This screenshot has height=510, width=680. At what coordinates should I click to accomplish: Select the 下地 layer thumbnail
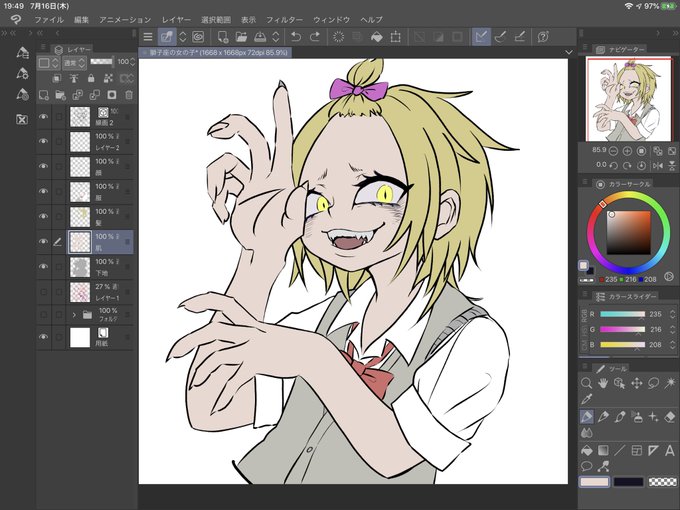pos(80,267)
